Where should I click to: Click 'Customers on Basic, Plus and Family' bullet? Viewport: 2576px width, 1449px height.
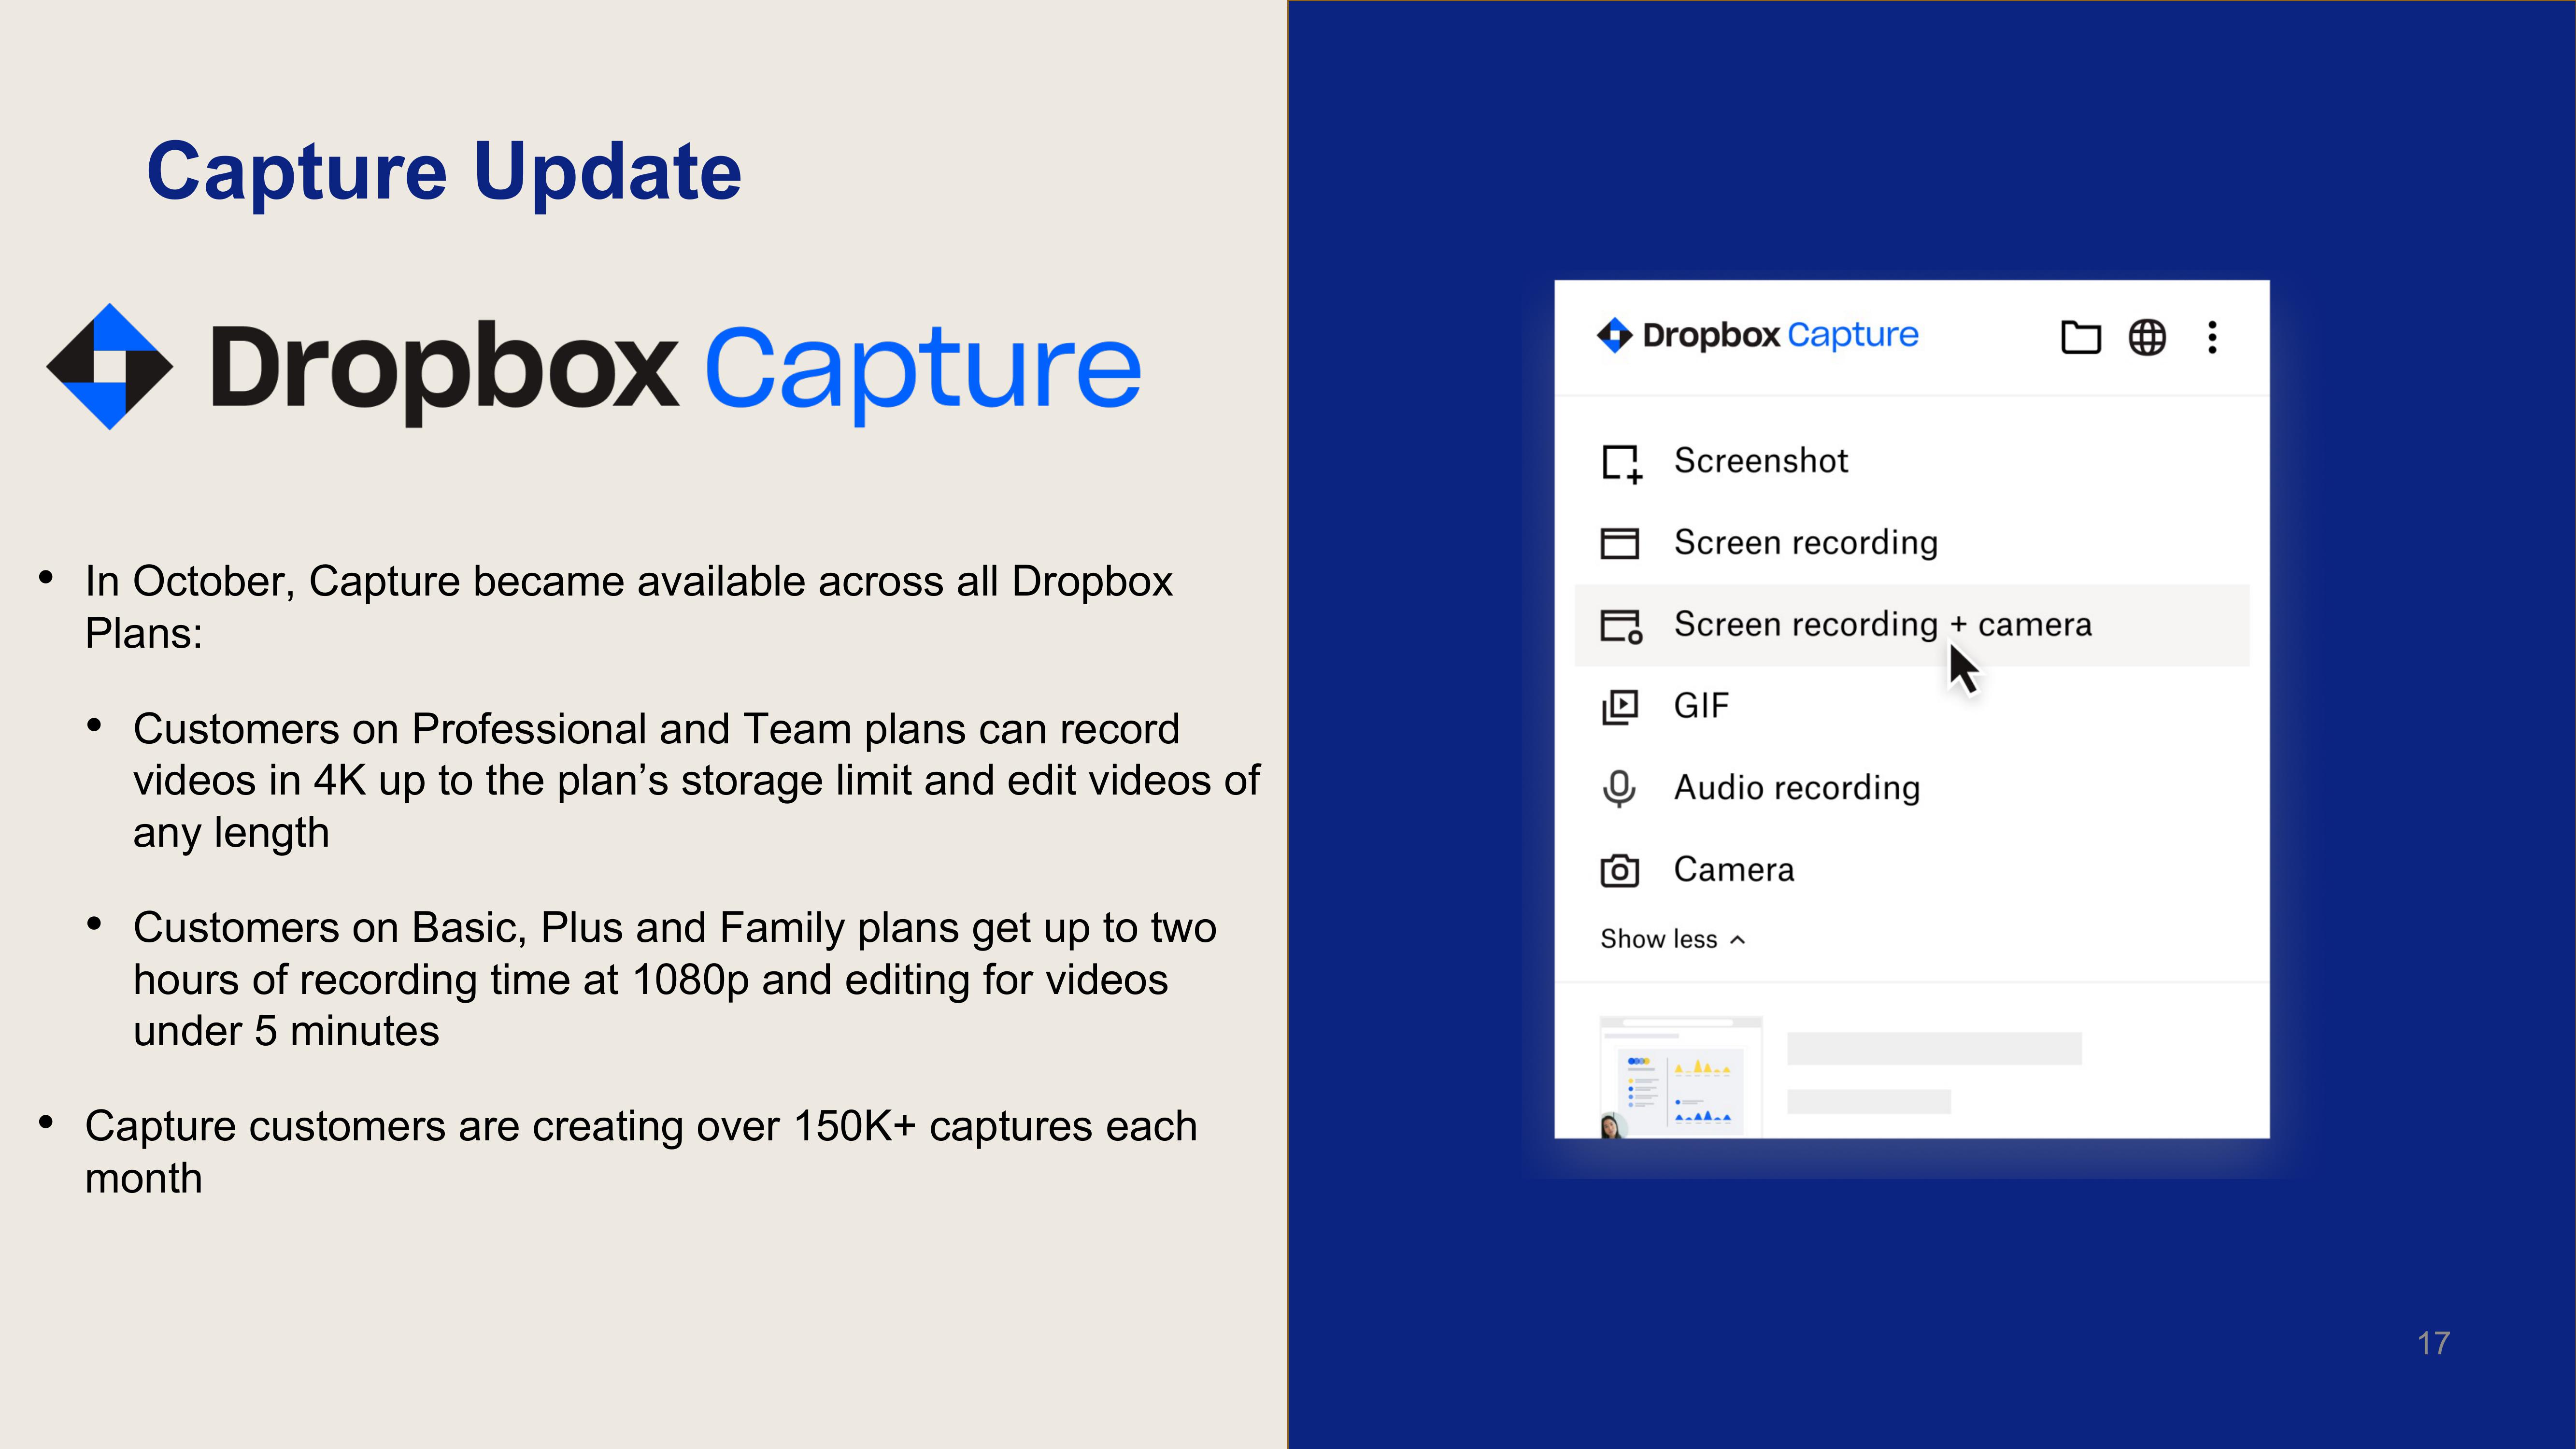[x=675, y=979]
